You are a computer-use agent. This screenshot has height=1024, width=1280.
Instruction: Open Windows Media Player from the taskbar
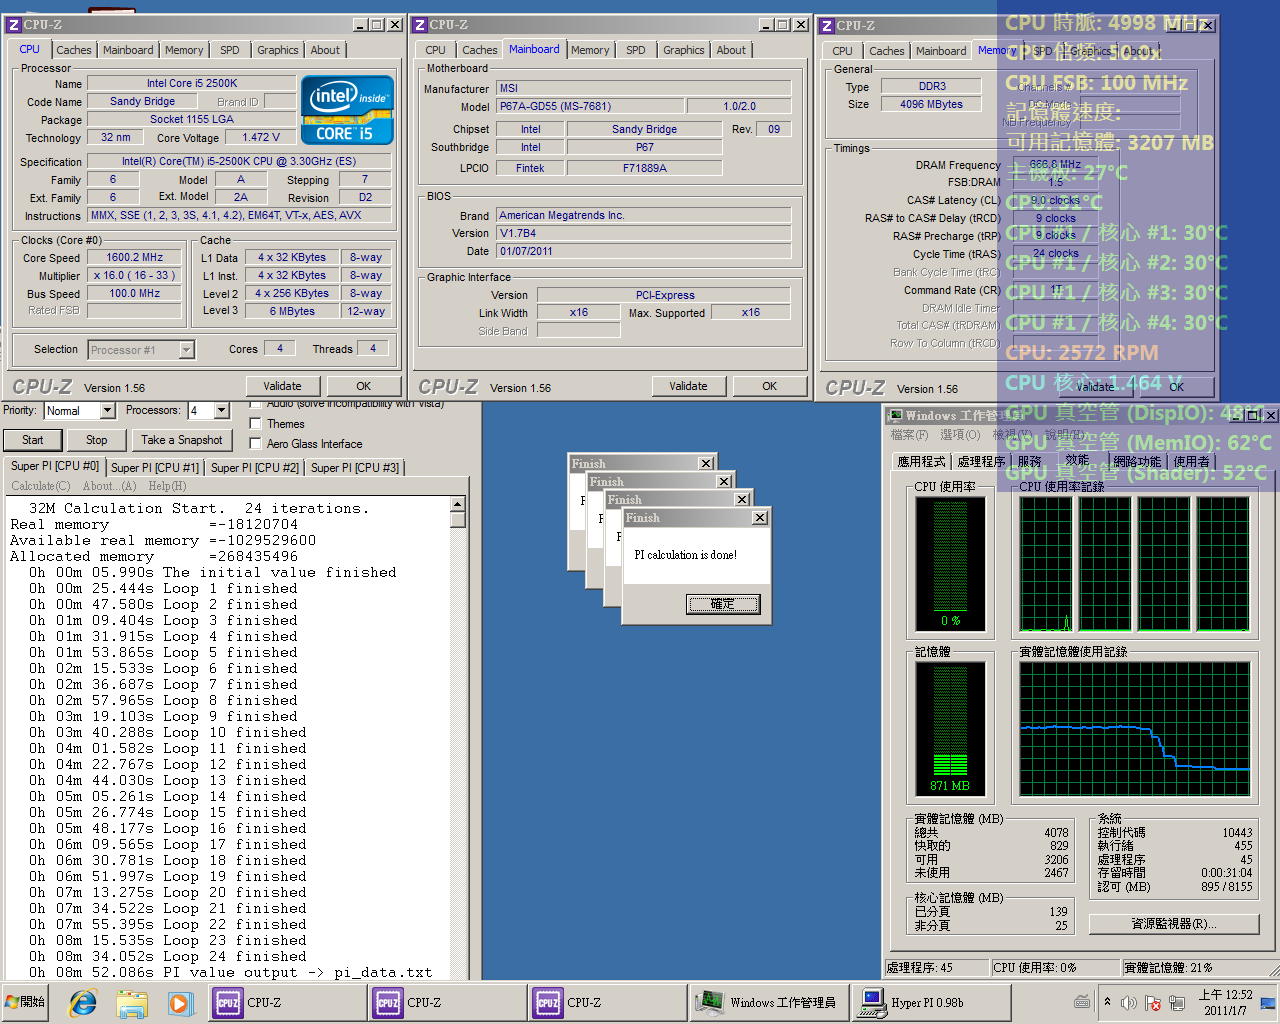179,1002
